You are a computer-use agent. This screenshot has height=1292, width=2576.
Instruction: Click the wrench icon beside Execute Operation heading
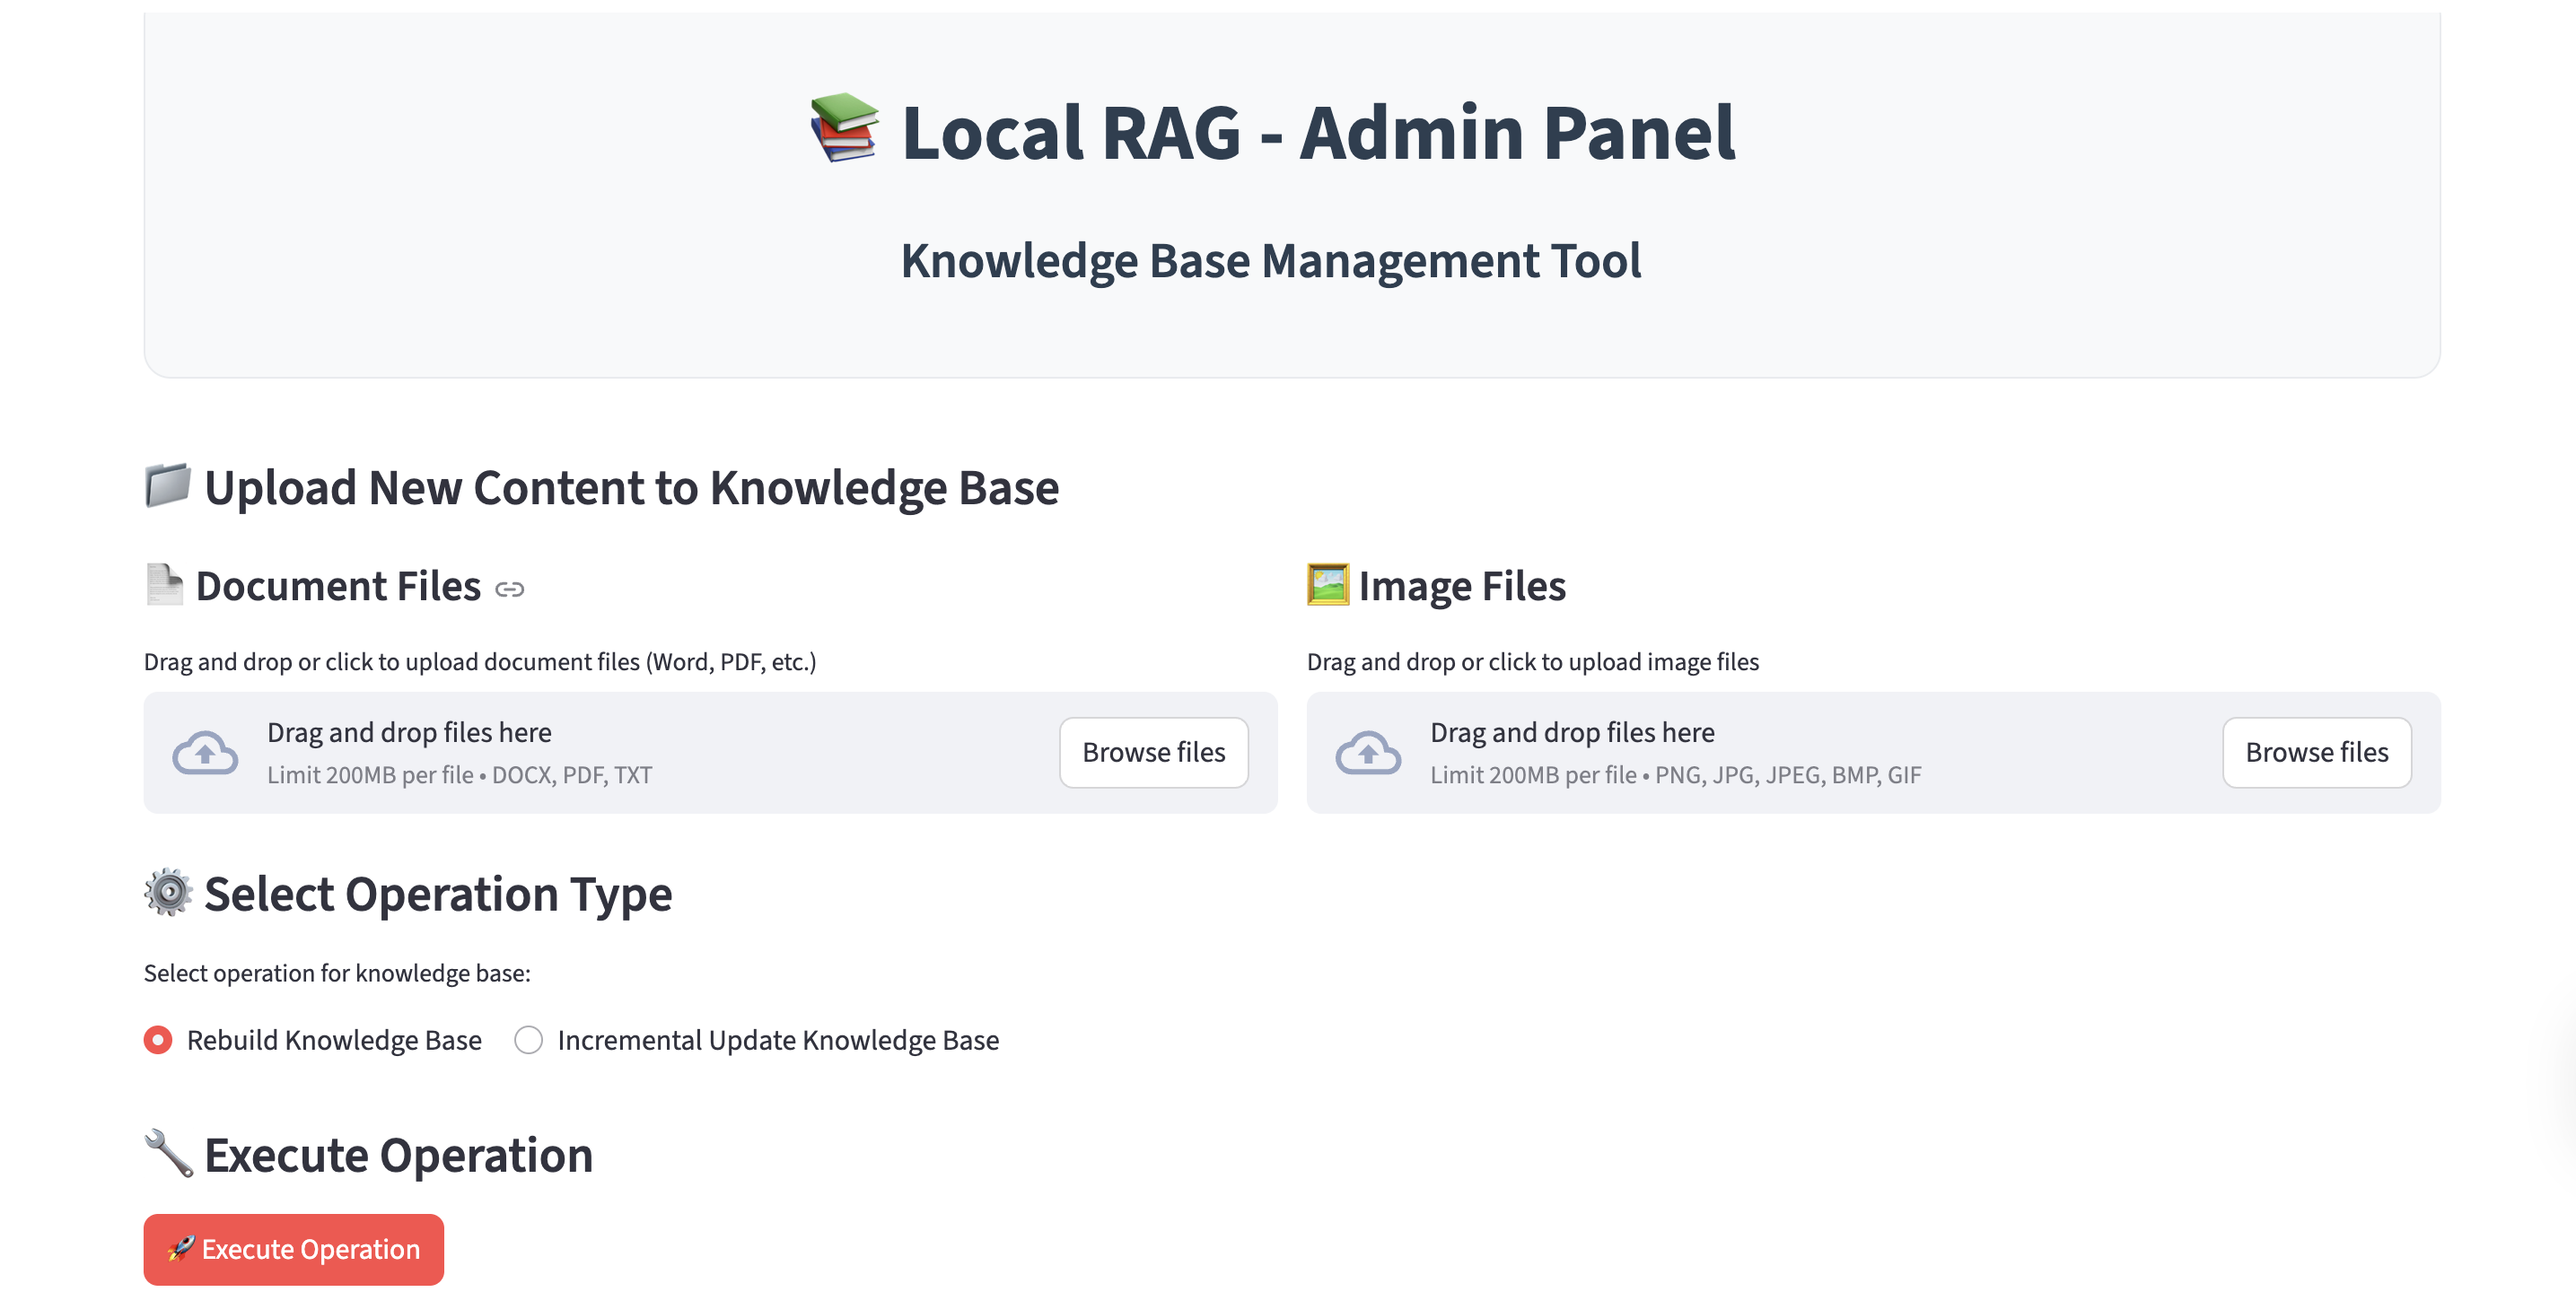tap(168, 1153)
